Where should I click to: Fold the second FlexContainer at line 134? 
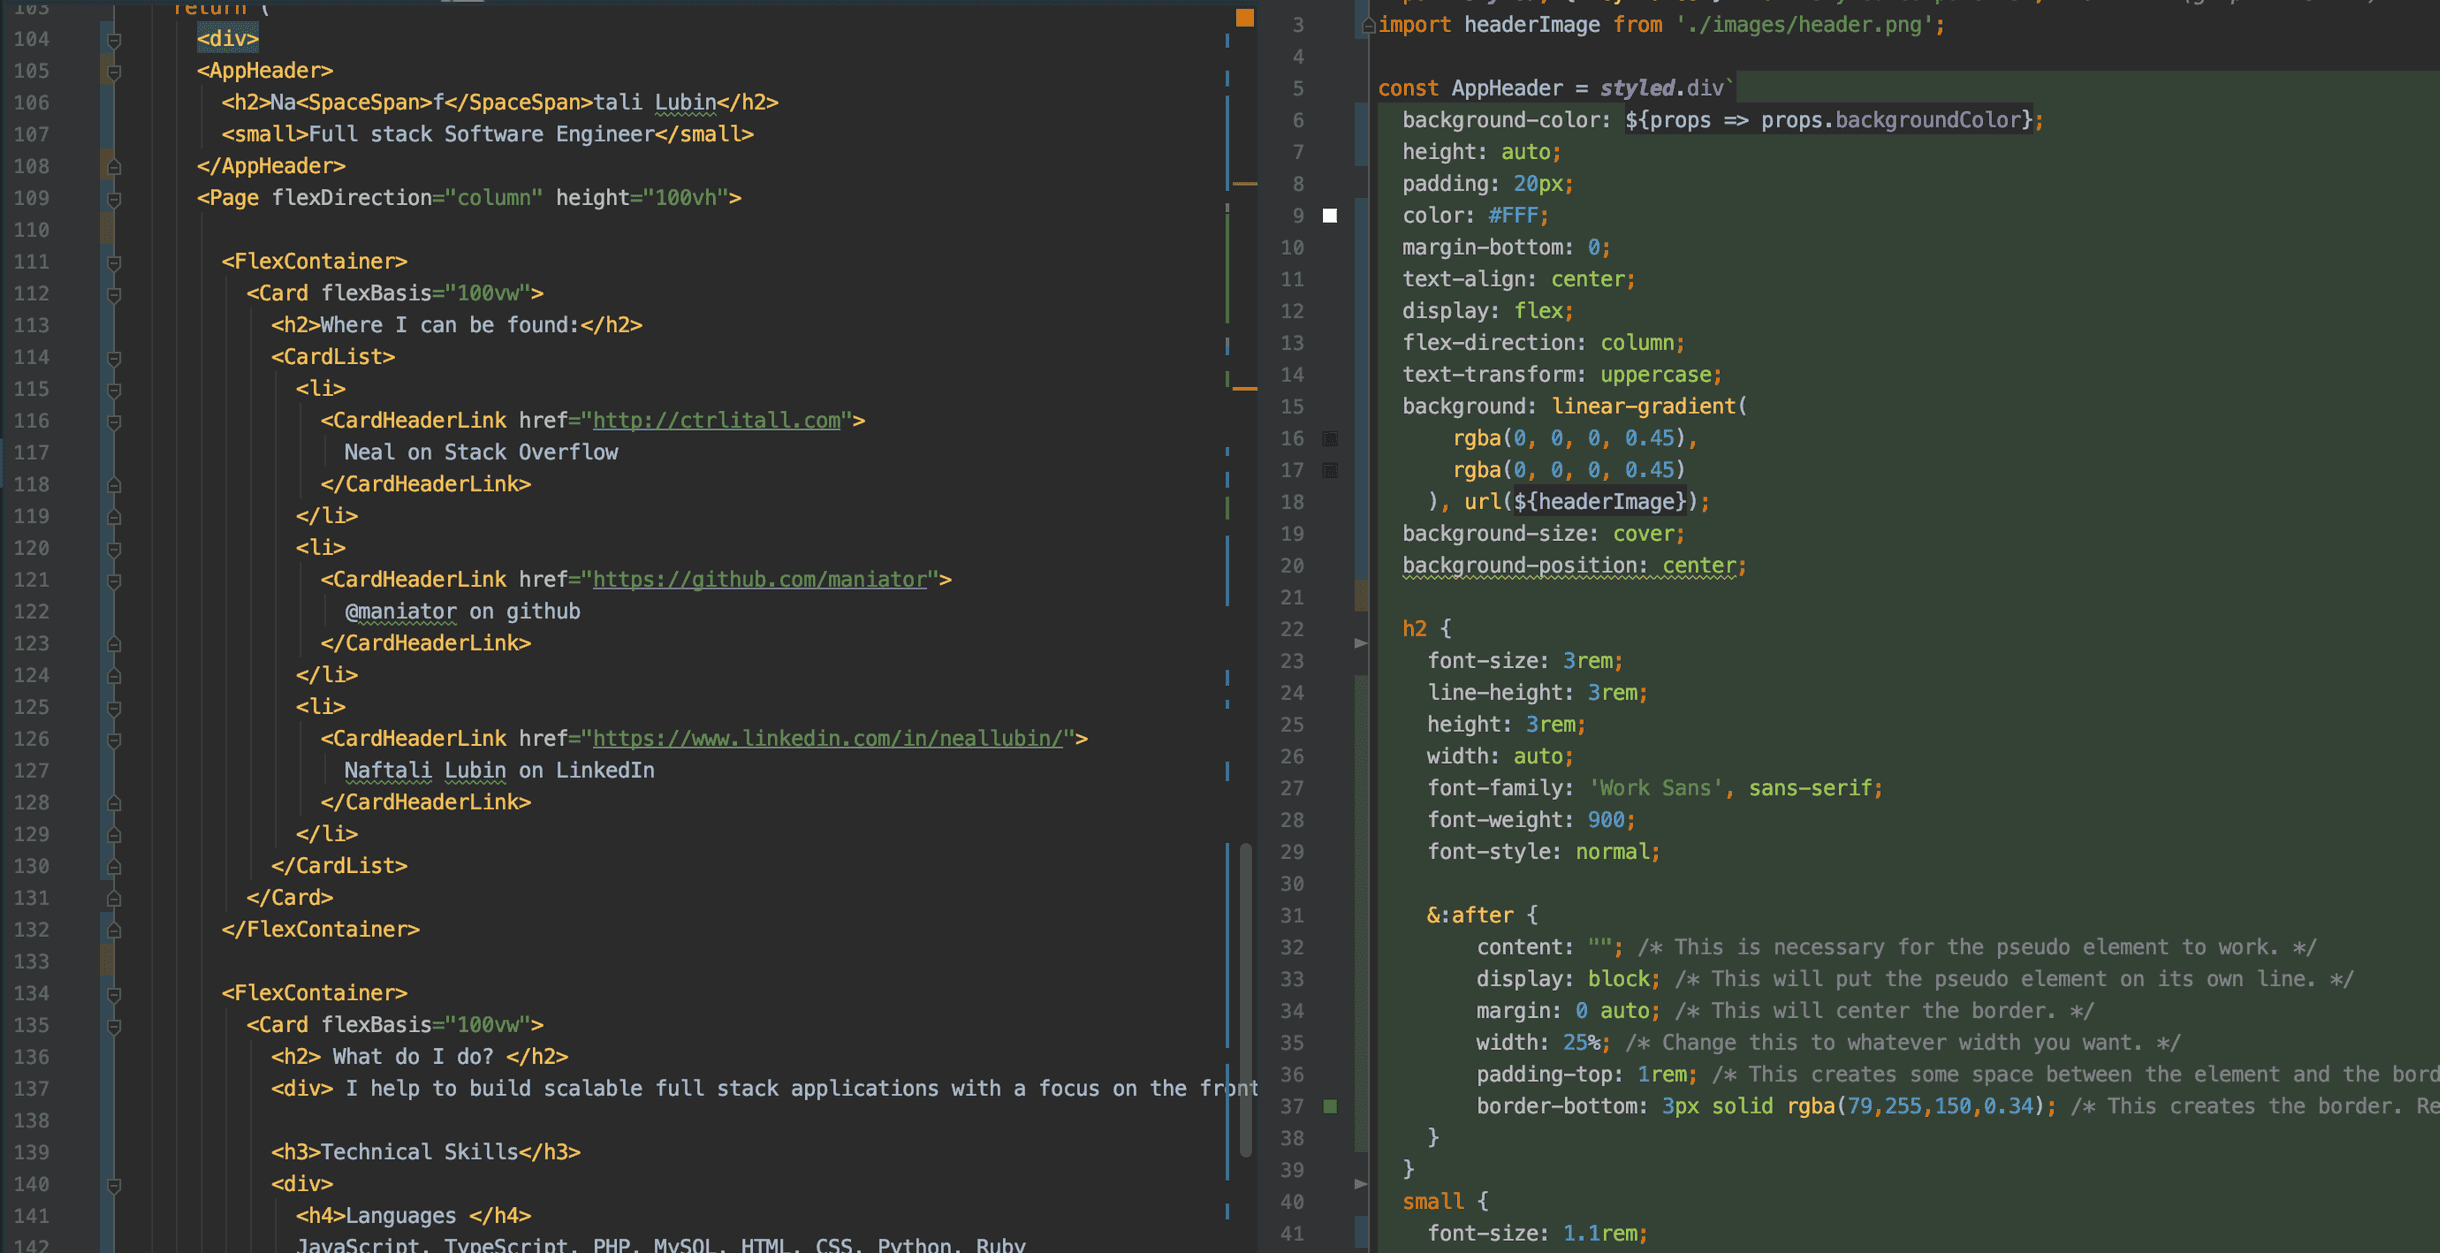[114, 994]
